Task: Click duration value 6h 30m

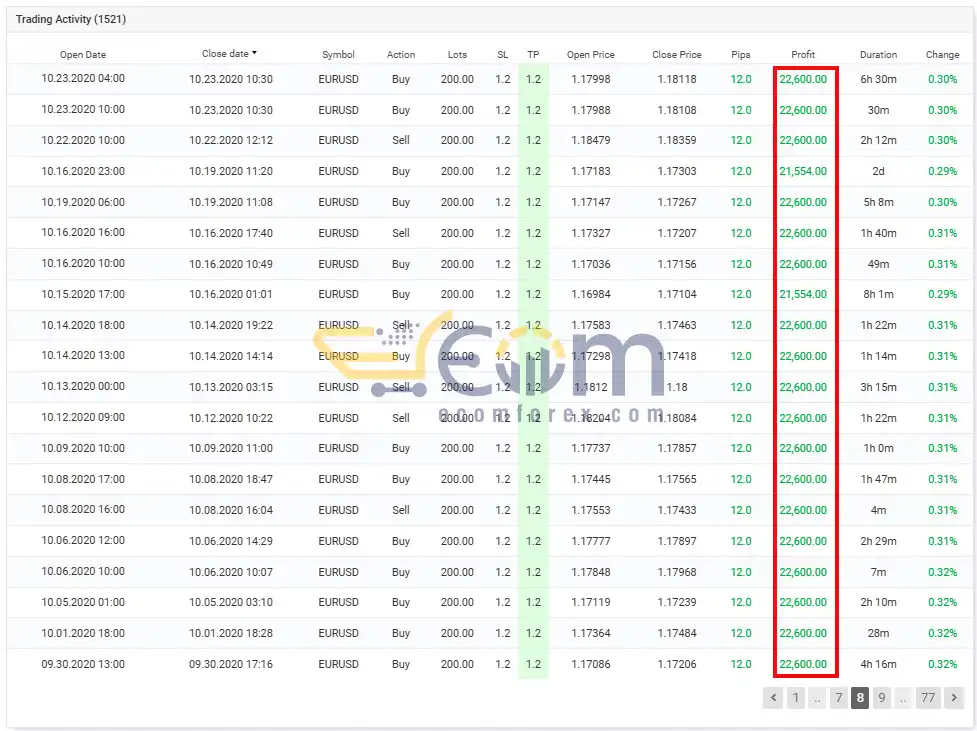Action: [x=879, y=79]
